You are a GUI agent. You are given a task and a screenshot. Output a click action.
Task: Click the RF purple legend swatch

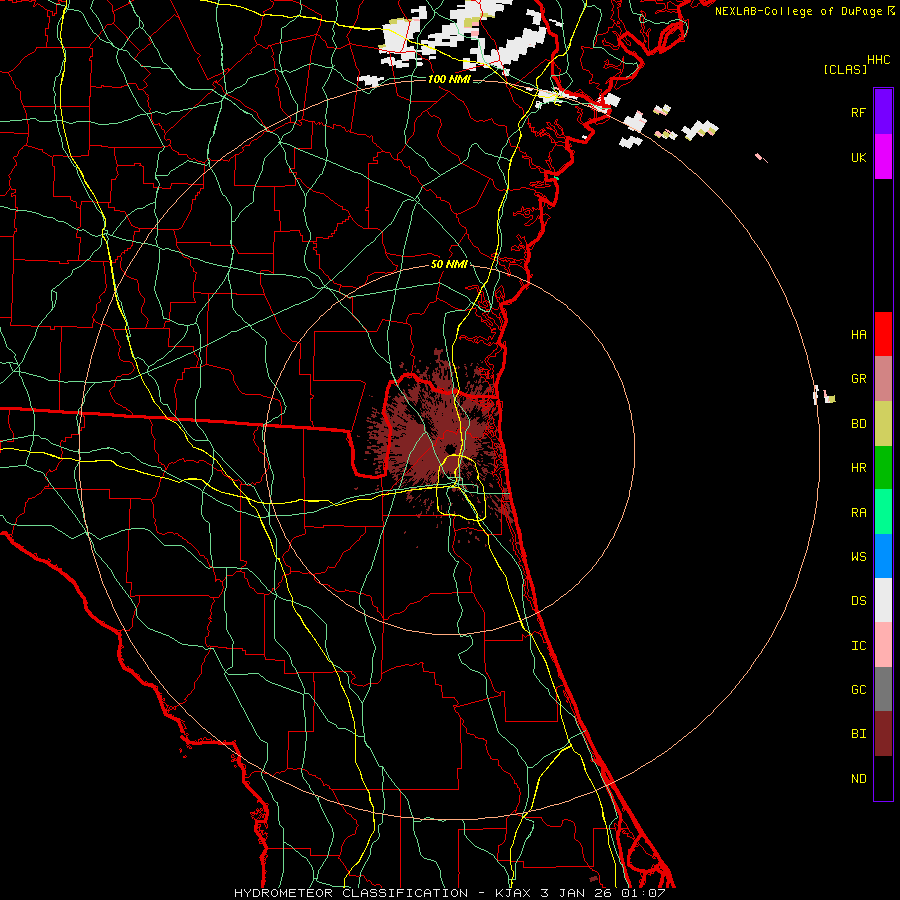pyautogui.click(x=883, y=112)
